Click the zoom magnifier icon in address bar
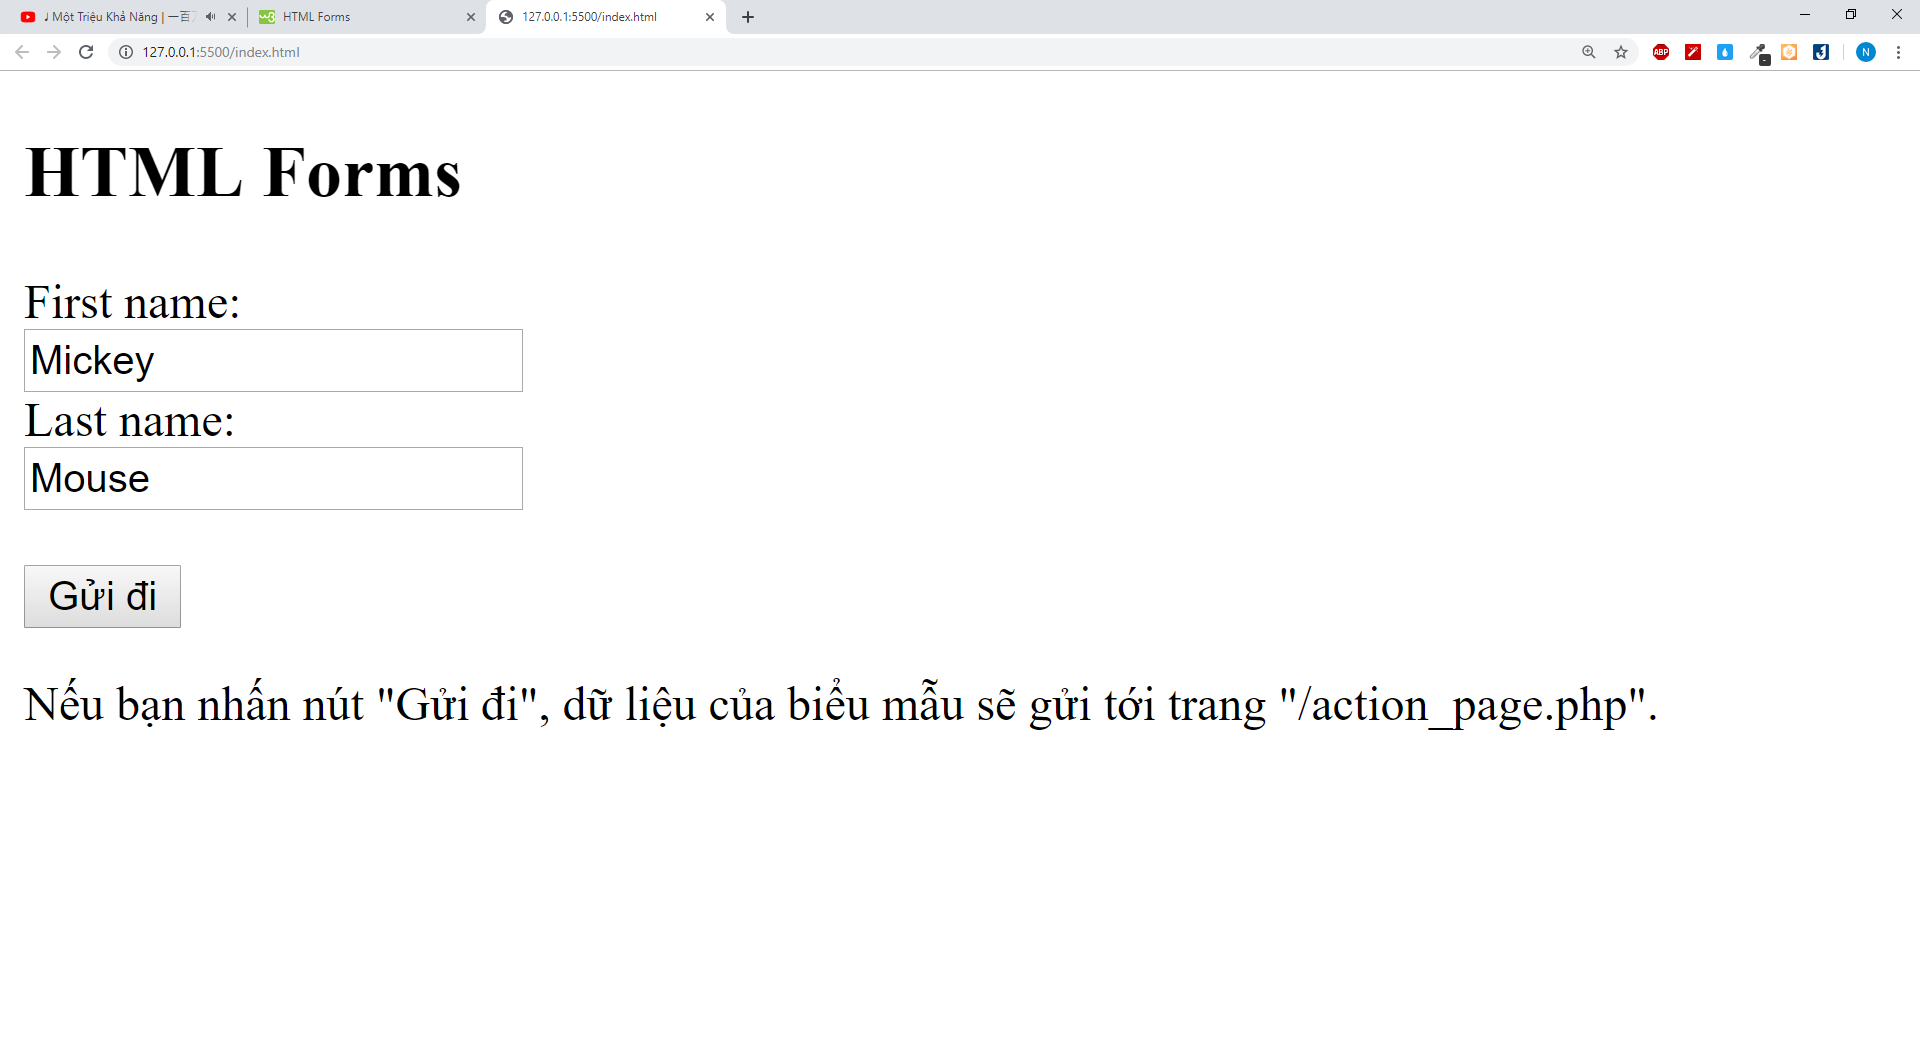This screenshot has height=1040, width=1920. pos(1589,52)
